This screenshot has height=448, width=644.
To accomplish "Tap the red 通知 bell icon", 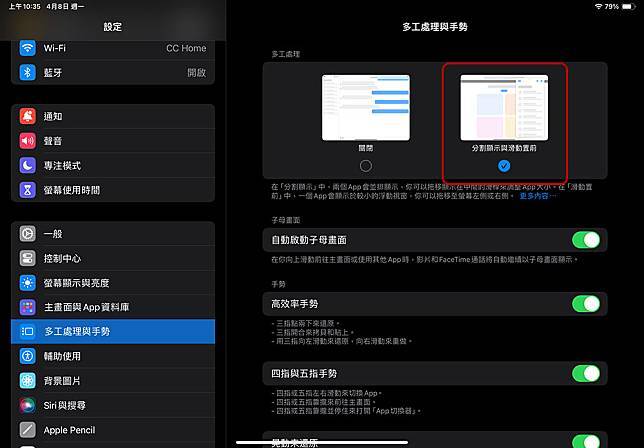I will (x=28, y=116).
